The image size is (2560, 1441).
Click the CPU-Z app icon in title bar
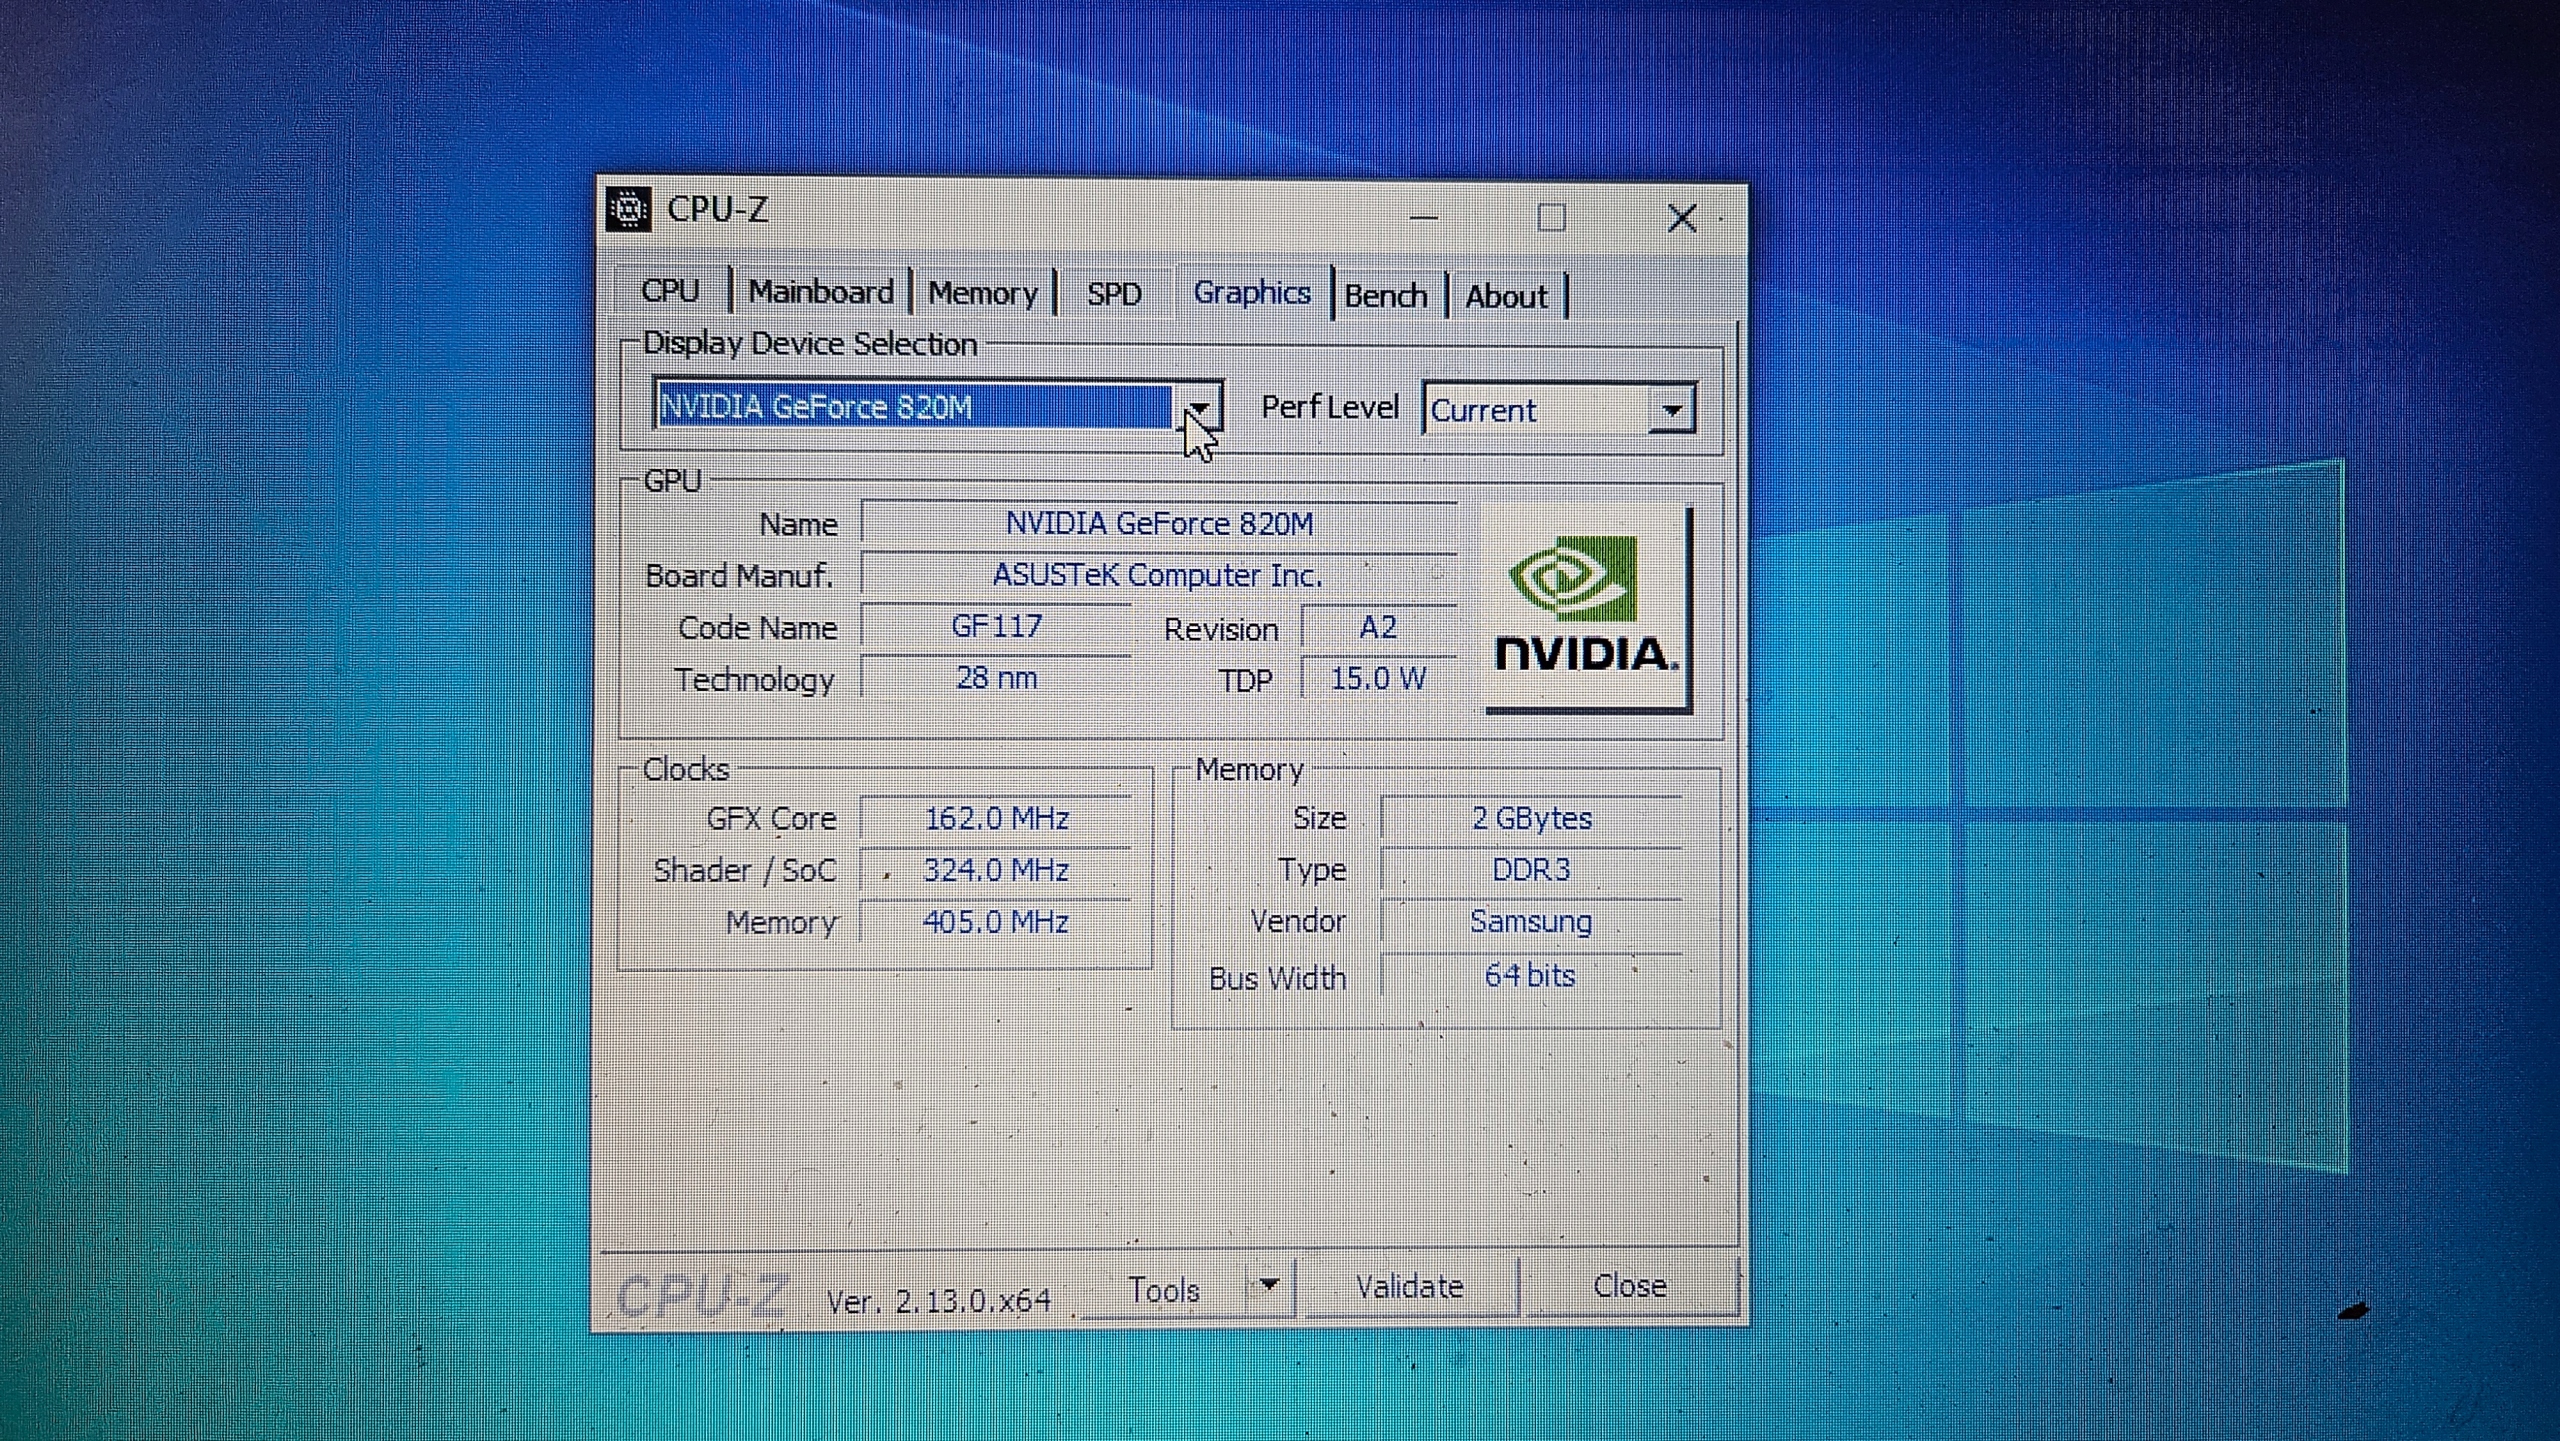click(x=629, y=209)
